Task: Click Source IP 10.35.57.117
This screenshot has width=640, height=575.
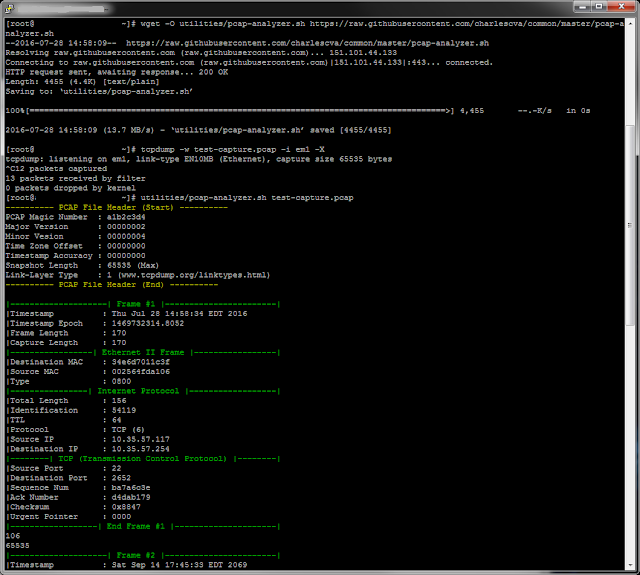Action: click(141, 440)
